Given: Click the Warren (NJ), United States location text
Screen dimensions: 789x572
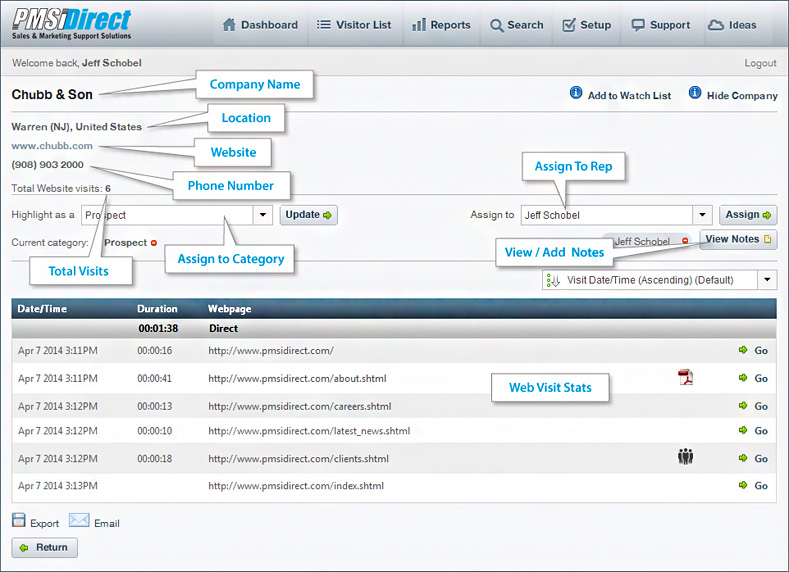Looking at the screenshot, I should point(76,127).
